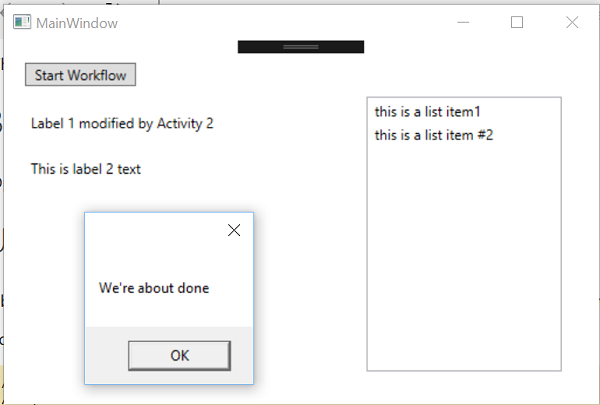Click the "This is label 2 text" label
600x405 pixels.
click(86, 169)
